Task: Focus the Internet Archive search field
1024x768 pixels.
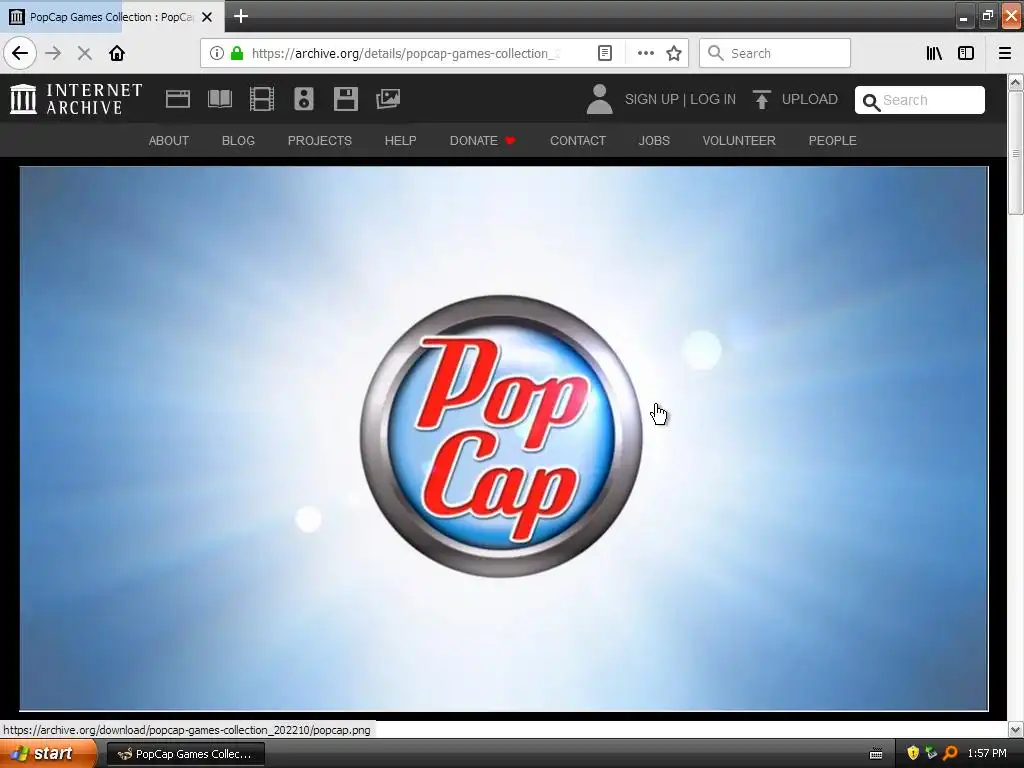Action: [x=920, y=100]
